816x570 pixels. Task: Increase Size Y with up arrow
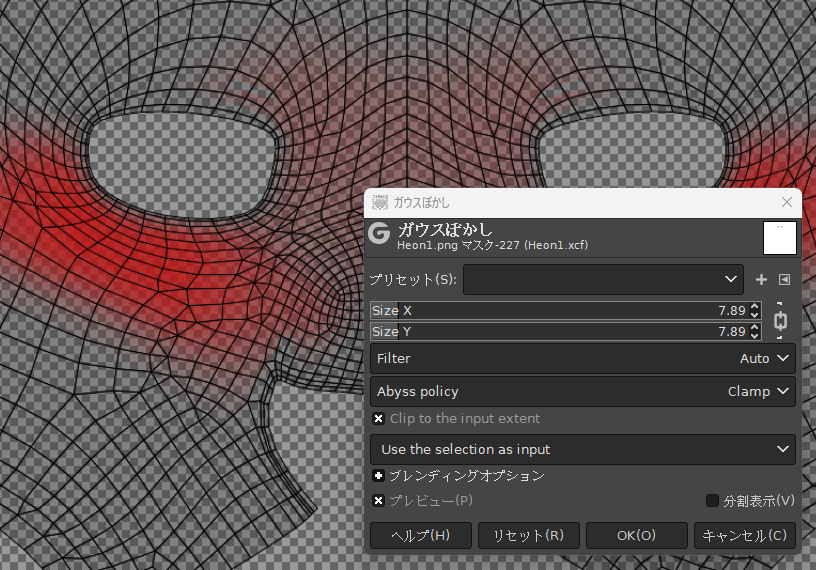tap(755, 327)
